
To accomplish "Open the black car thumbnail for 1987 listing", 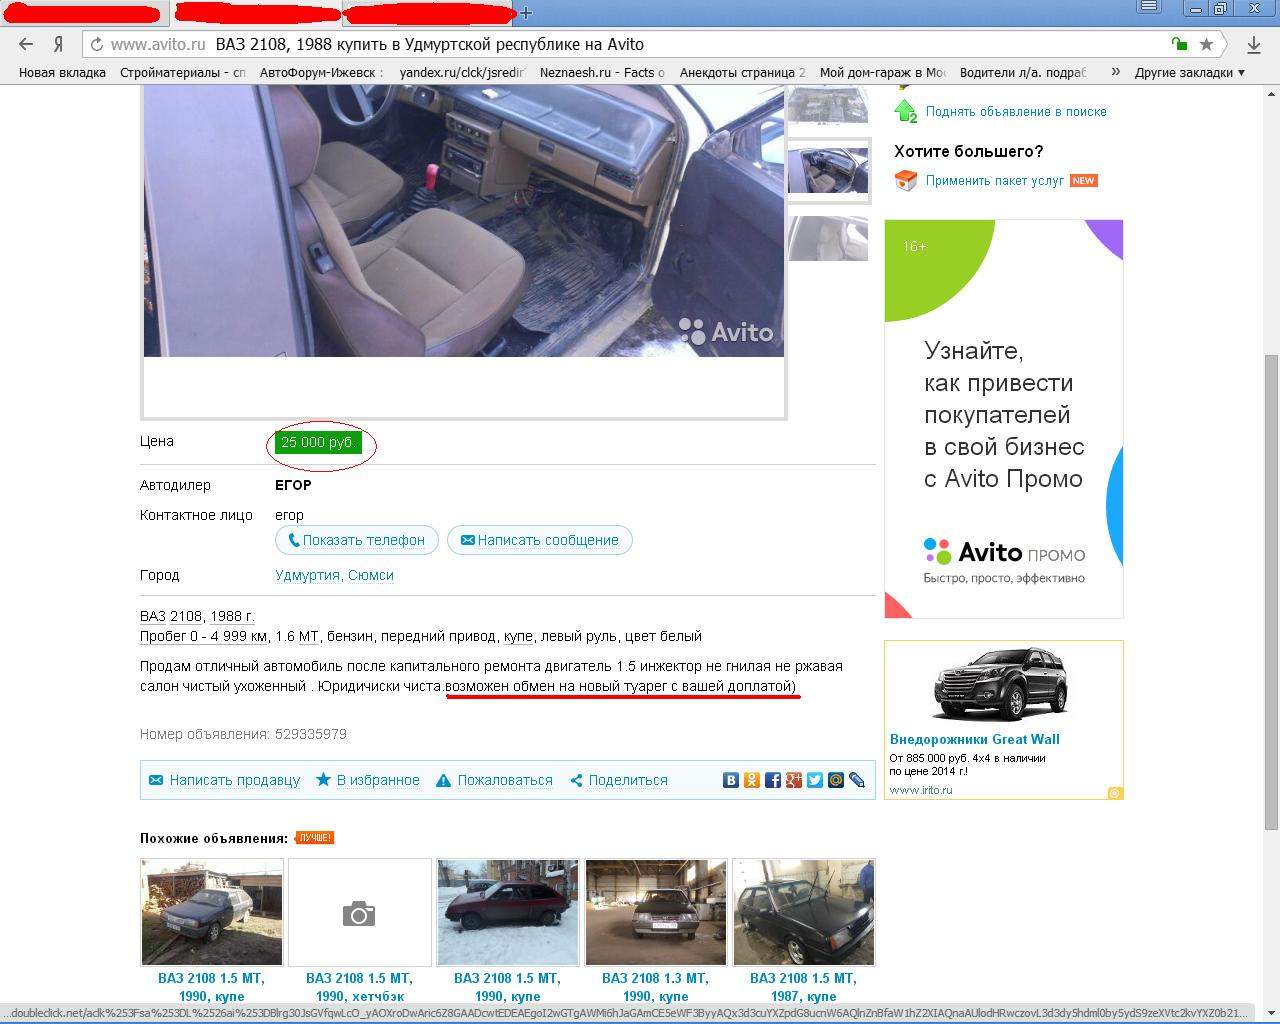I will pos(803,913).
